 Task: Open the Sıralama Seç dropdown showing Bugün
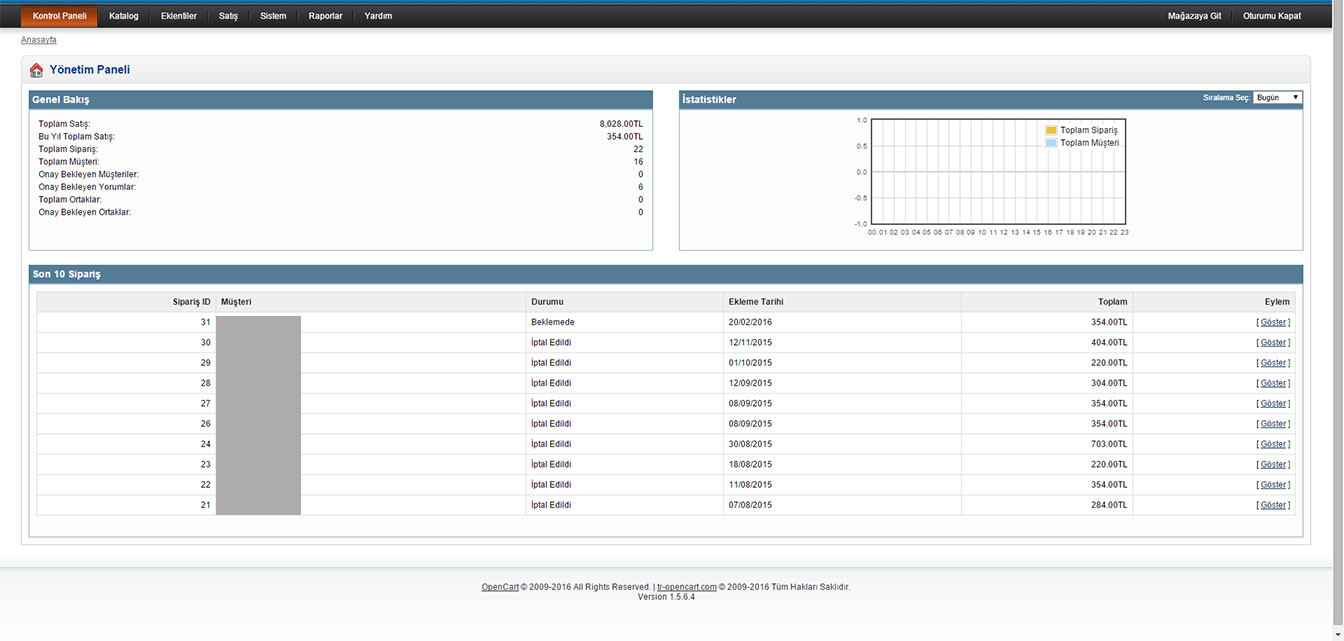click(1277, 97)
